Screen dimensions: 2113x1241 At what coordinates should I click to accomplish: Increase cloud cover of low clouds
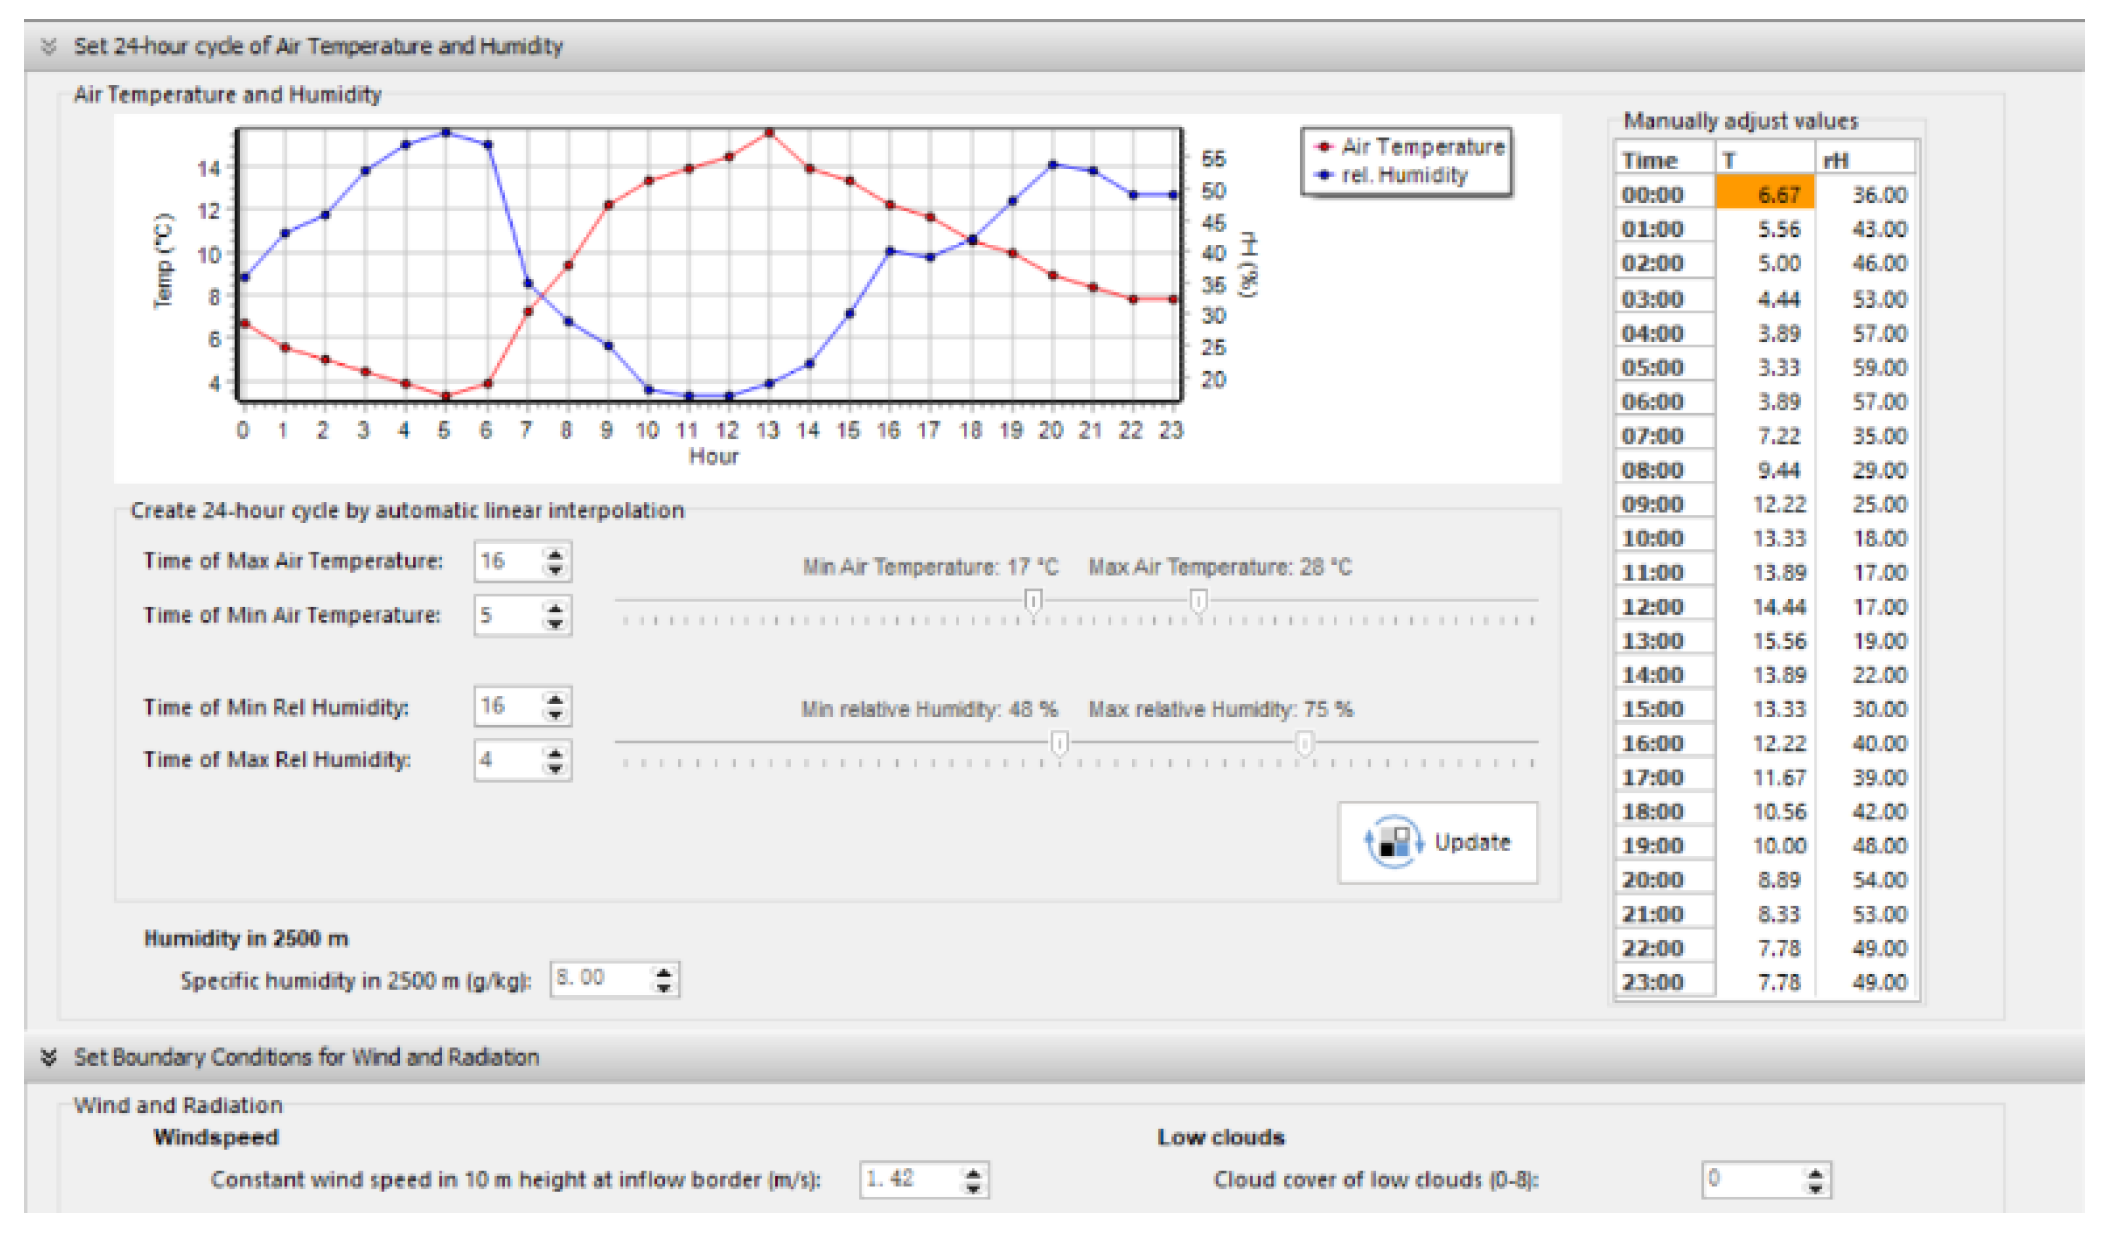(1815, 1172)
